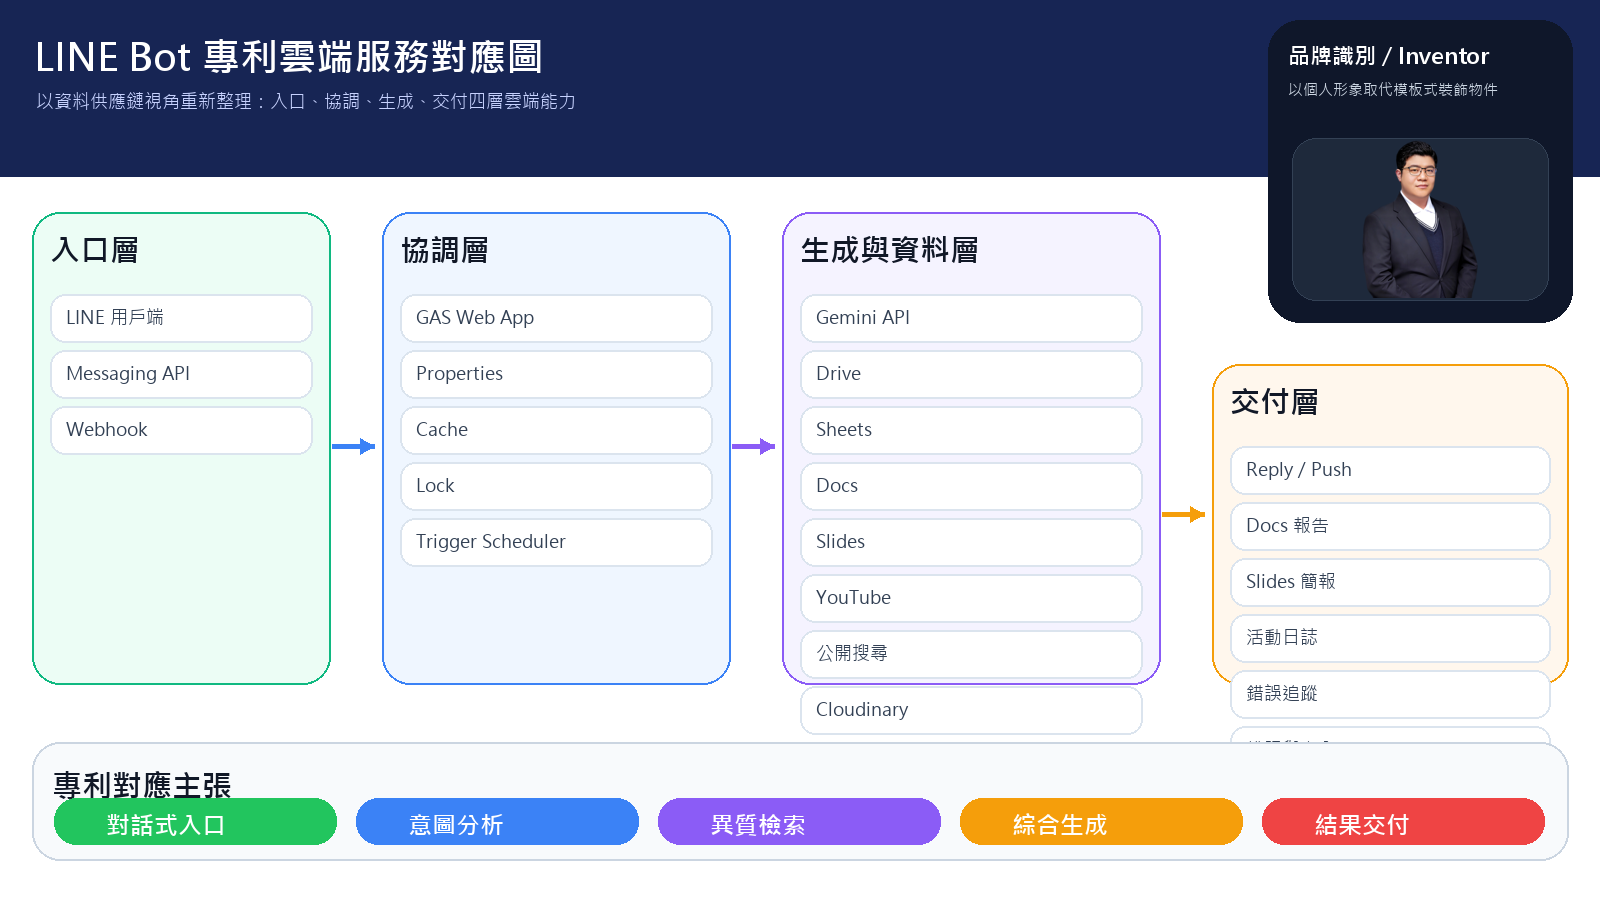This screenshot has width=1600, height=900.
Task: Click the Slides 簡報 item
Action: (1390, 582)
